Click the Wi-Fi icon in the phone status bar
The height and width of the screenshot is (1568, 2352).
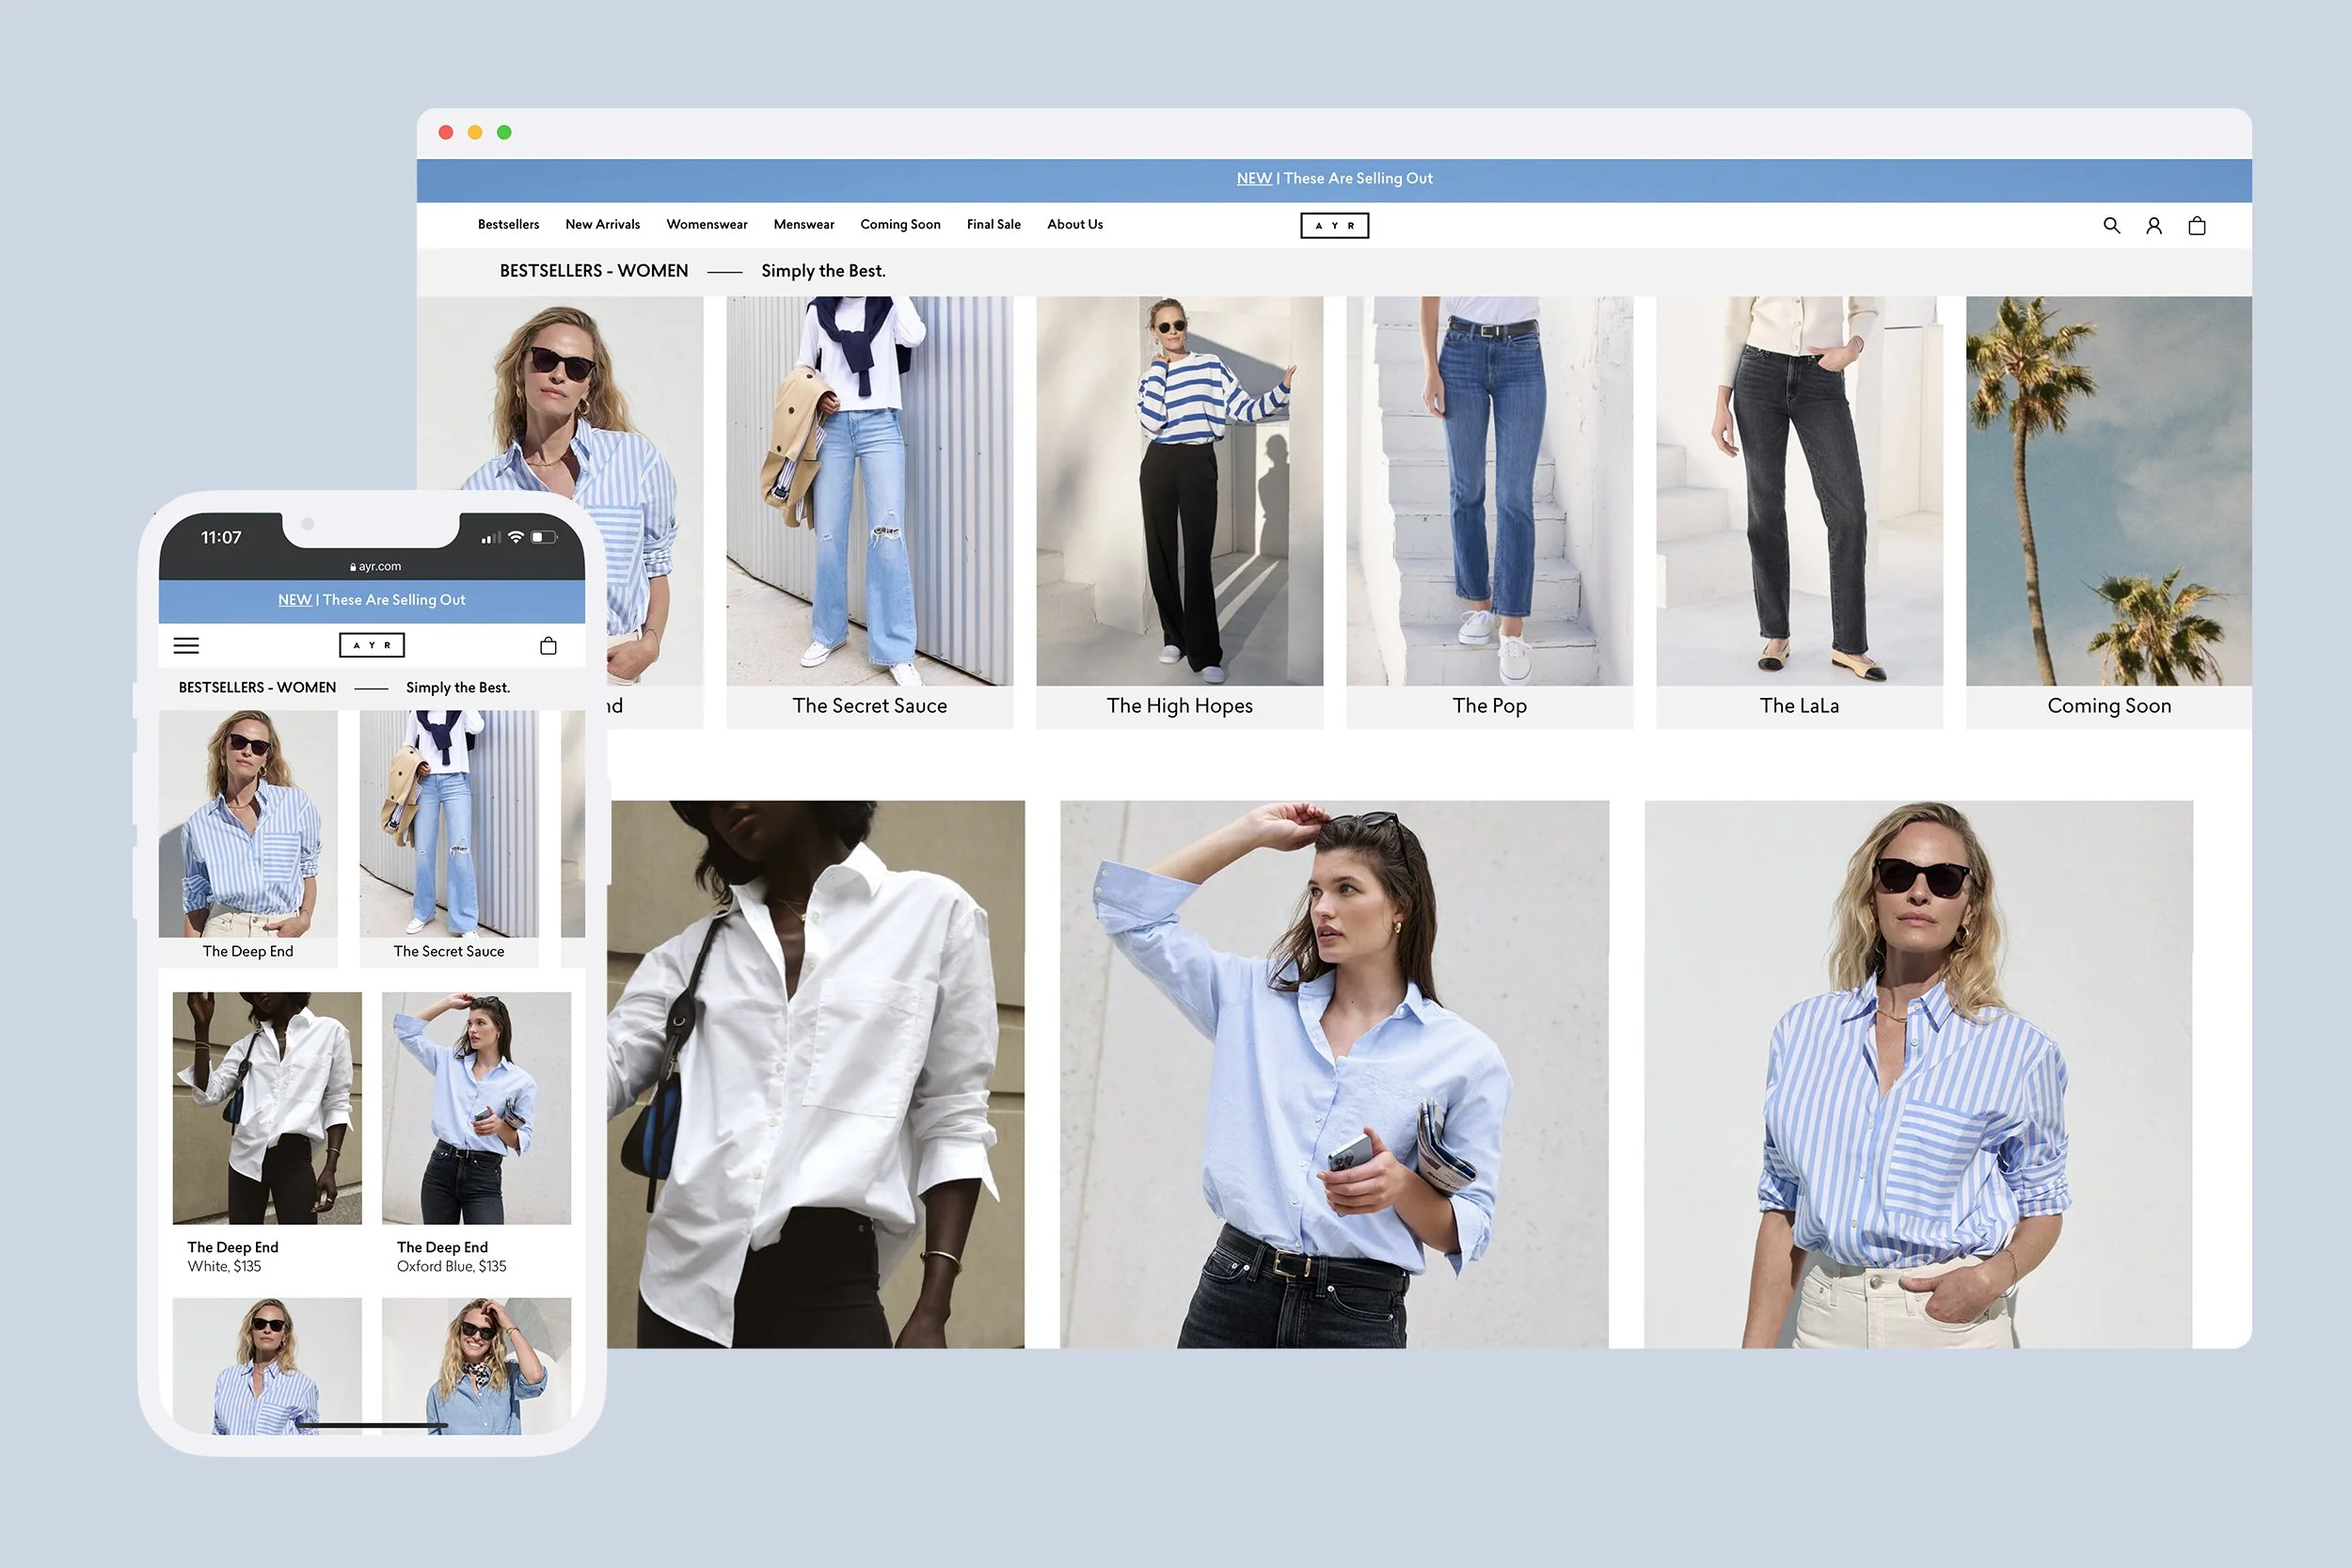(514, 537)
